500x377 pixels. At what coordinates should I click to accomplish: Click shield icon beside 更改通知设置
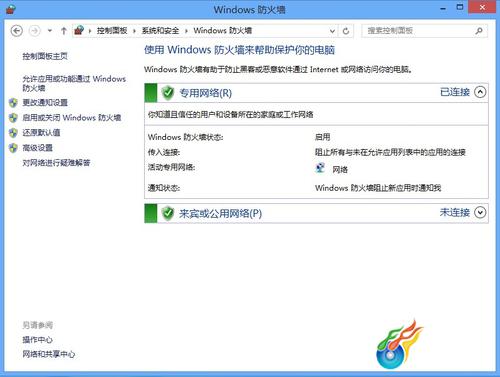pyautogui.click(x=13, y=102)
